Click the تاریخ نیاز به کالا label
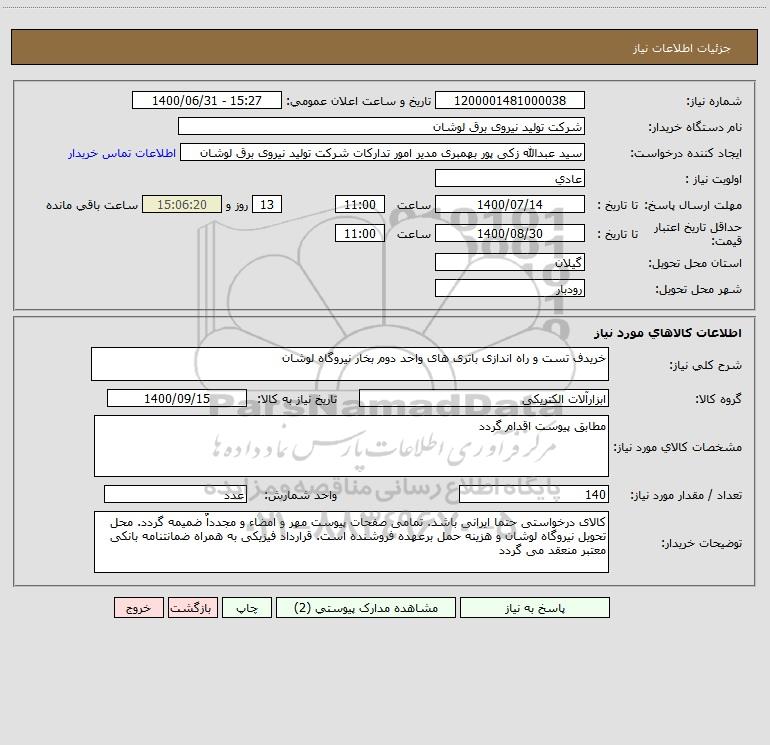The width and height of the screenshot is (770, 745). [x=298, y=399]
